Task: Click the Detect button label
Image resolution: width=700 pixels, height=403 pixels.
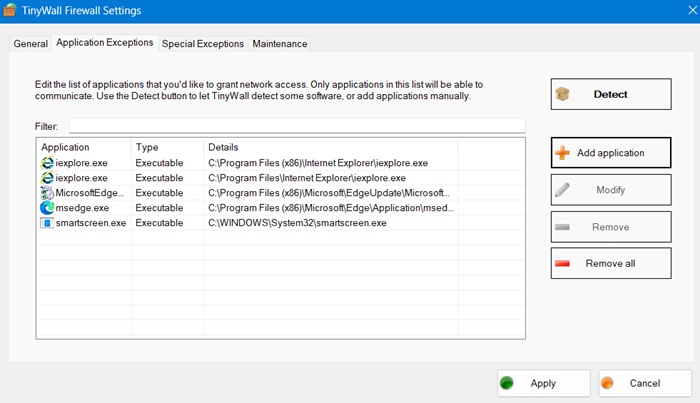Action: point(610,94)
